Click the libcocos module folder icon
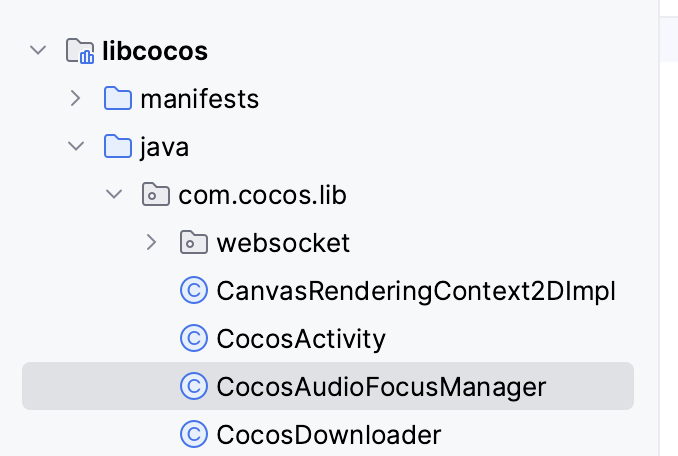 [79, 51]
